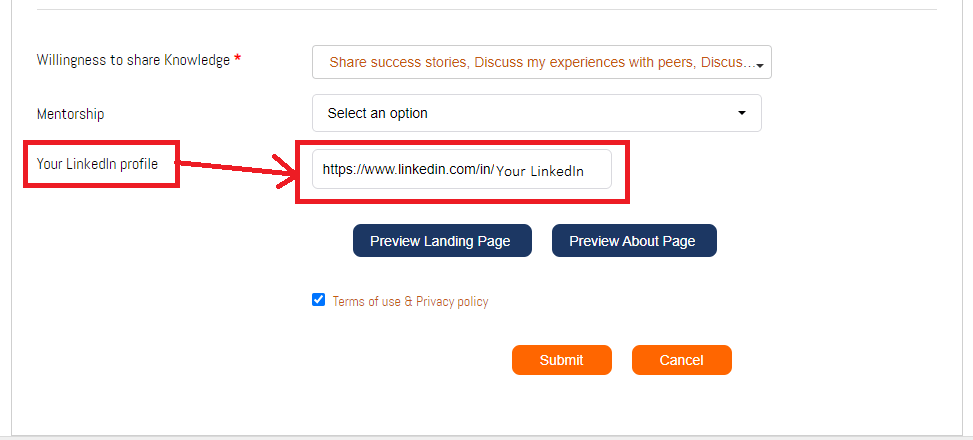Open the Privacy policy link

452,301
